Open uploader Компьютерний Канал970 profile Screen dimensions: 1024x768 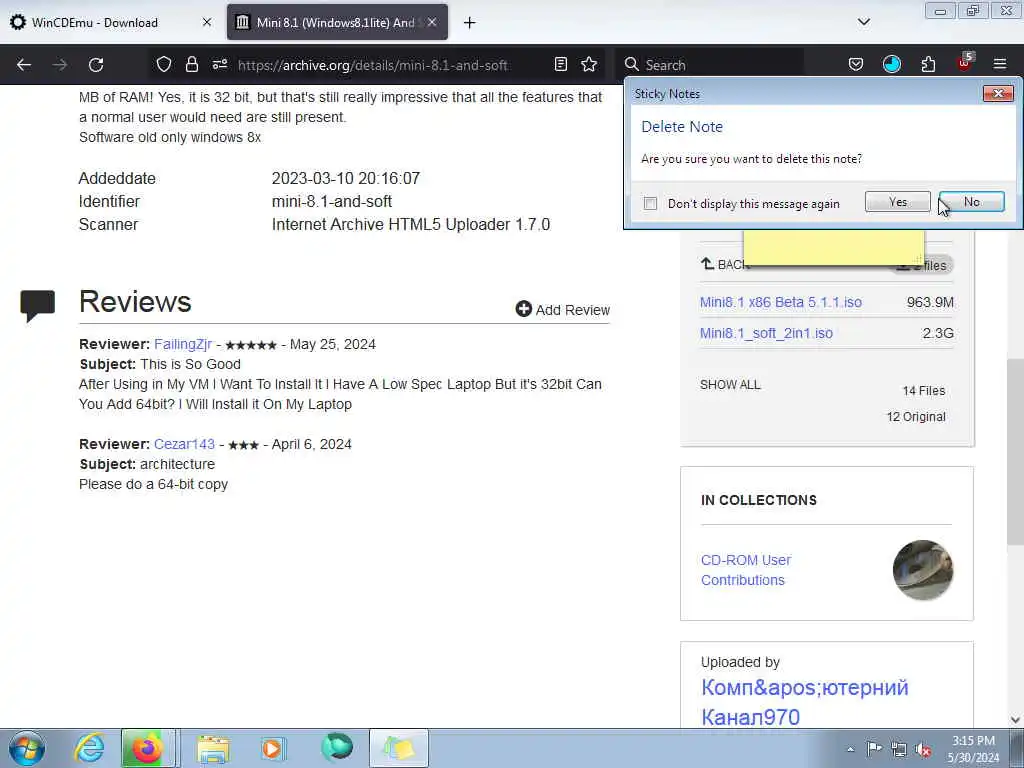(805, 702)
